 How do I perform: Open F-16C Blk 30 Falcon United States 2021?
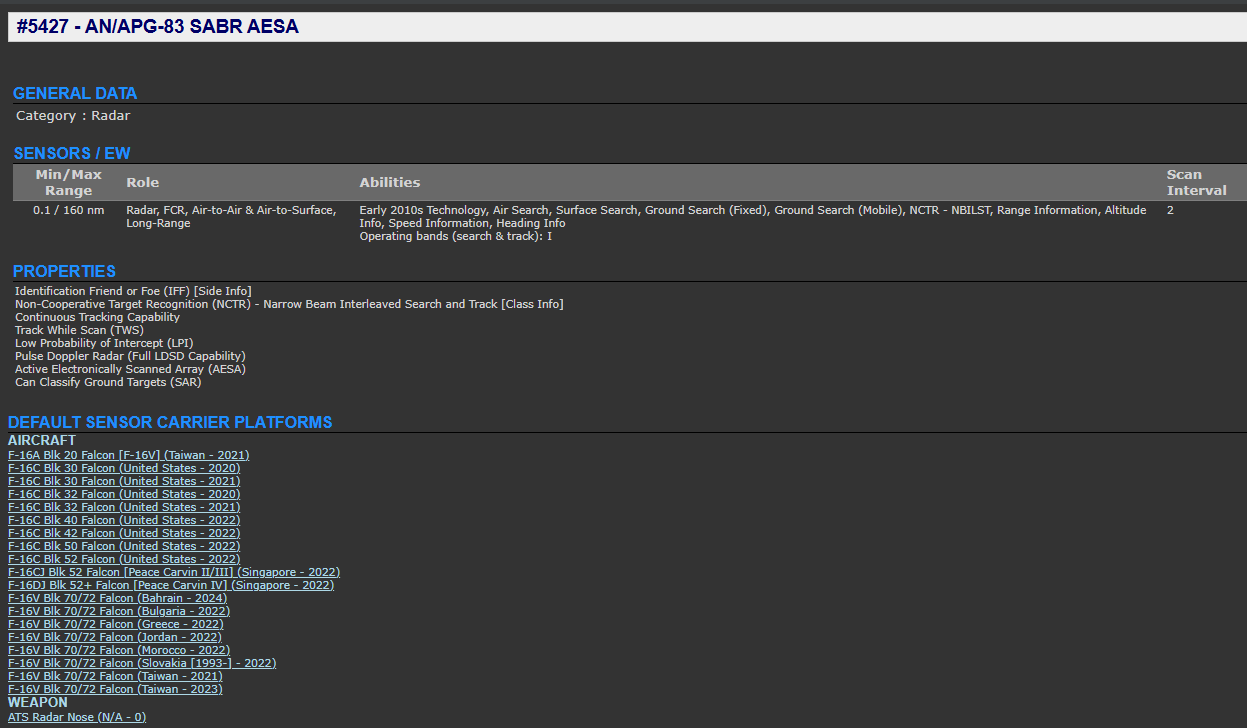(124, 481)
